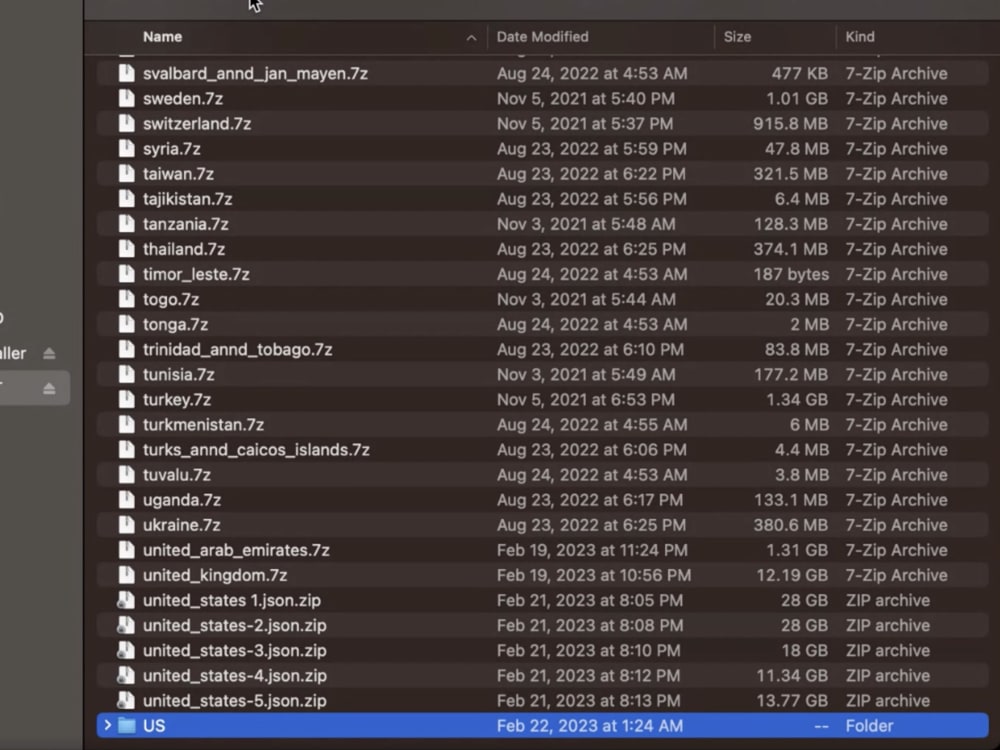Image resolution: width=1000 pixels, height=750 pixels.
Task: Sort by the Name column header
Action: click(x=163, y=37)
